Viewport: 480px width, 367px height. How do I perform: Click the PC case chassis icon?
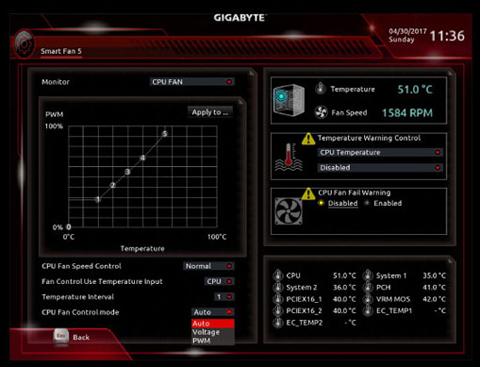289,100
